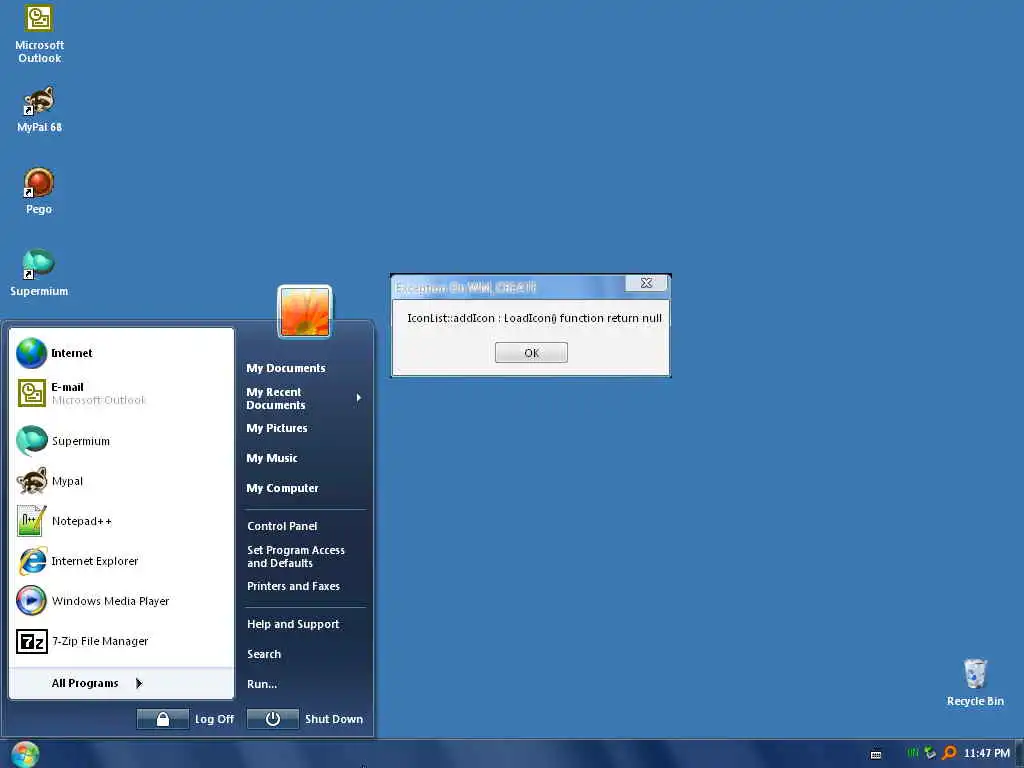Select the Recycle Bin desktop icon
The image size is (1024, 768).
[975, 682]
